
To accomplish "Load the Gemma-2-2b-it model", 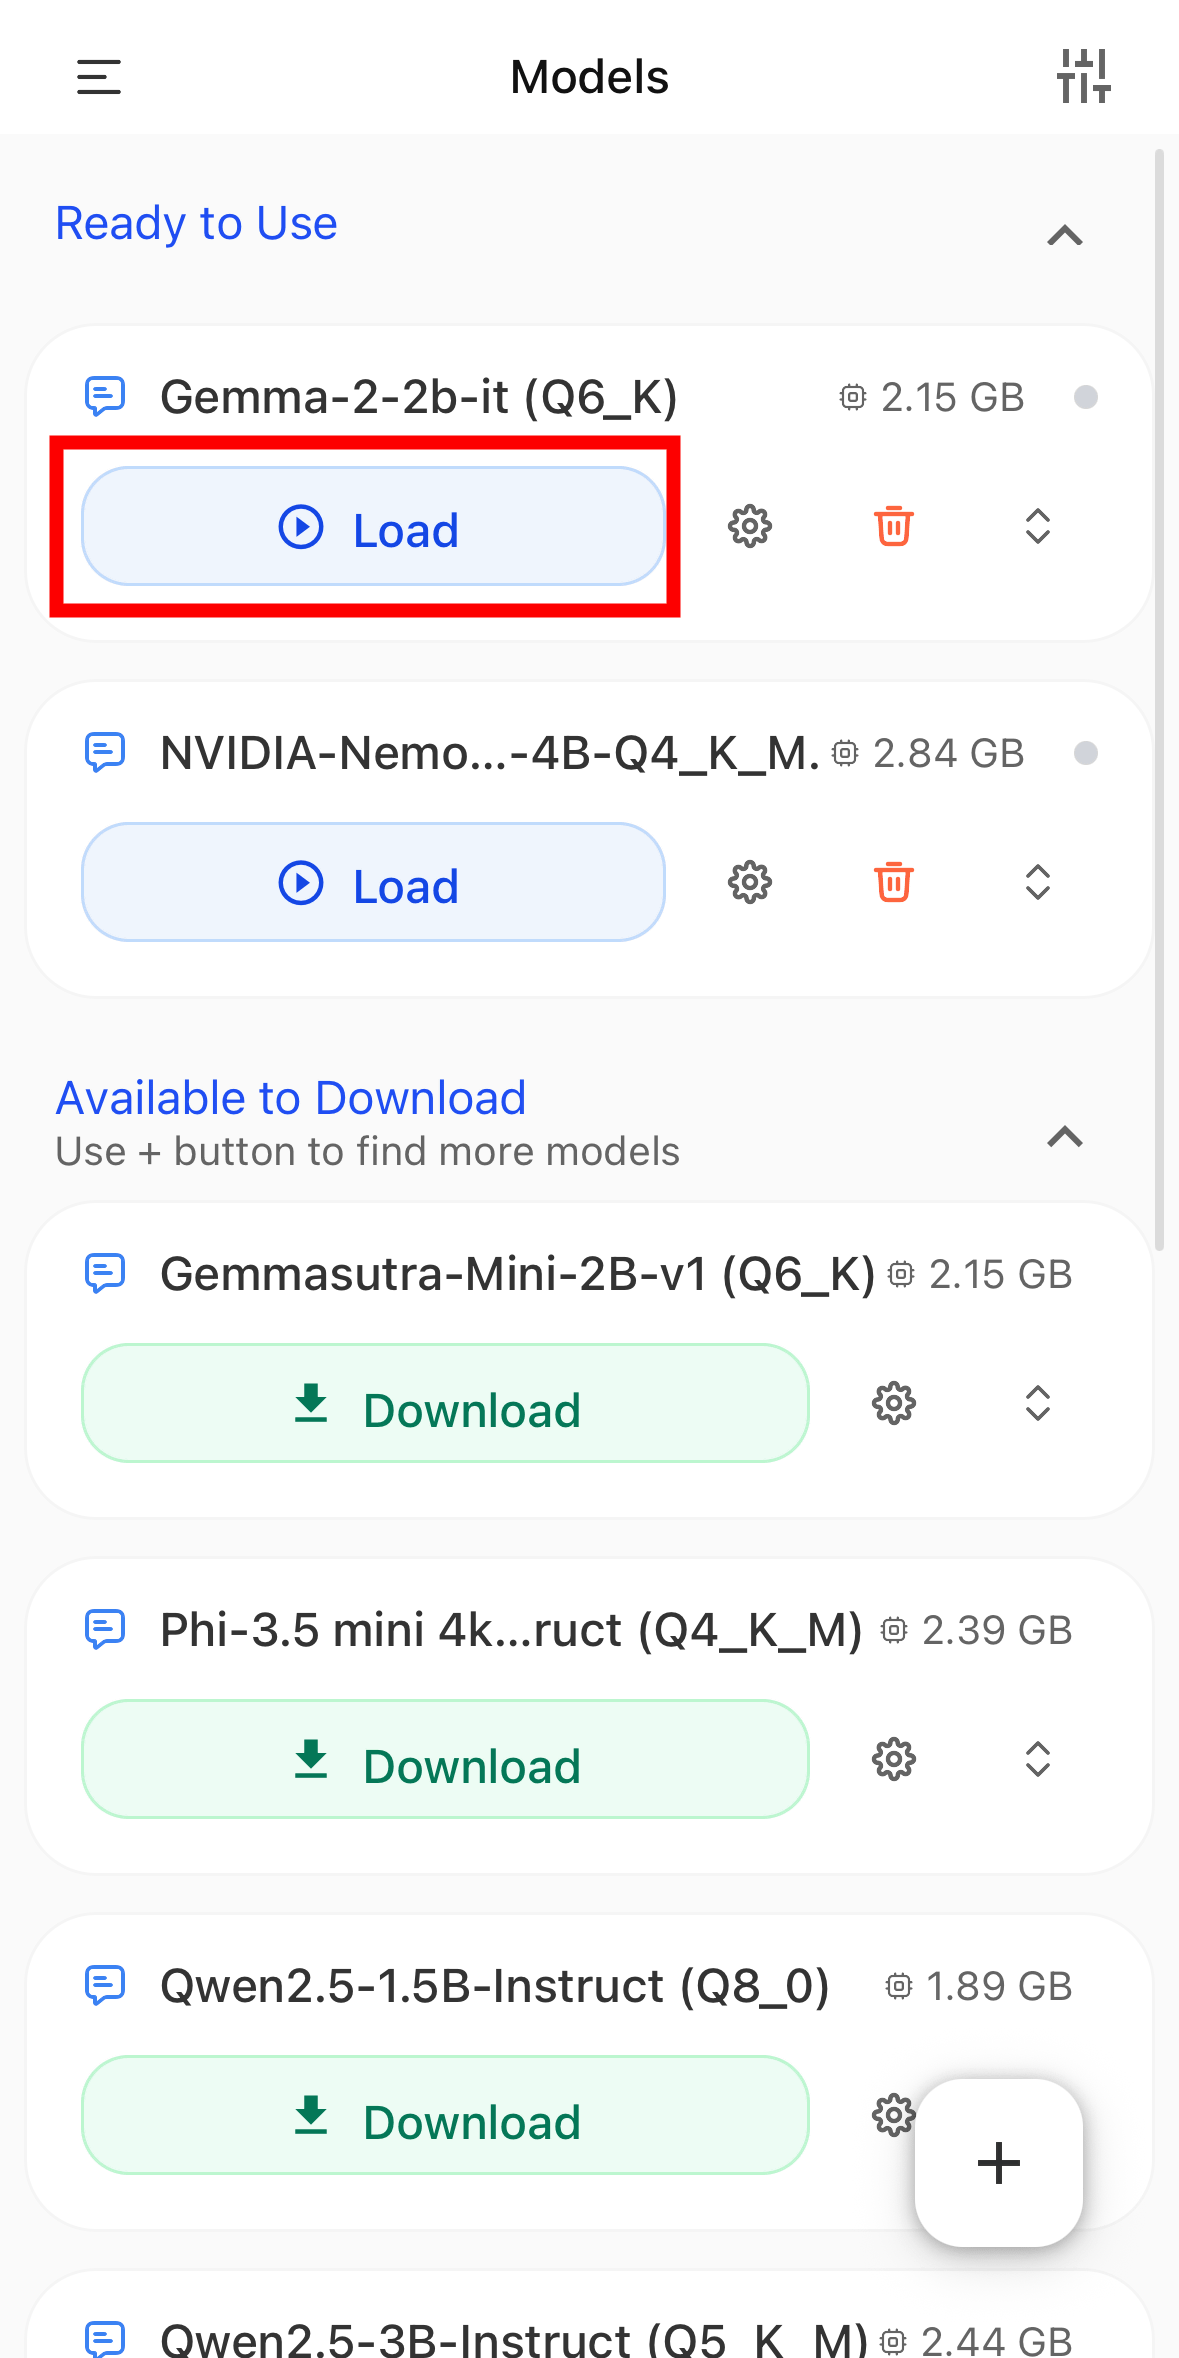I will tap(372, 526).
